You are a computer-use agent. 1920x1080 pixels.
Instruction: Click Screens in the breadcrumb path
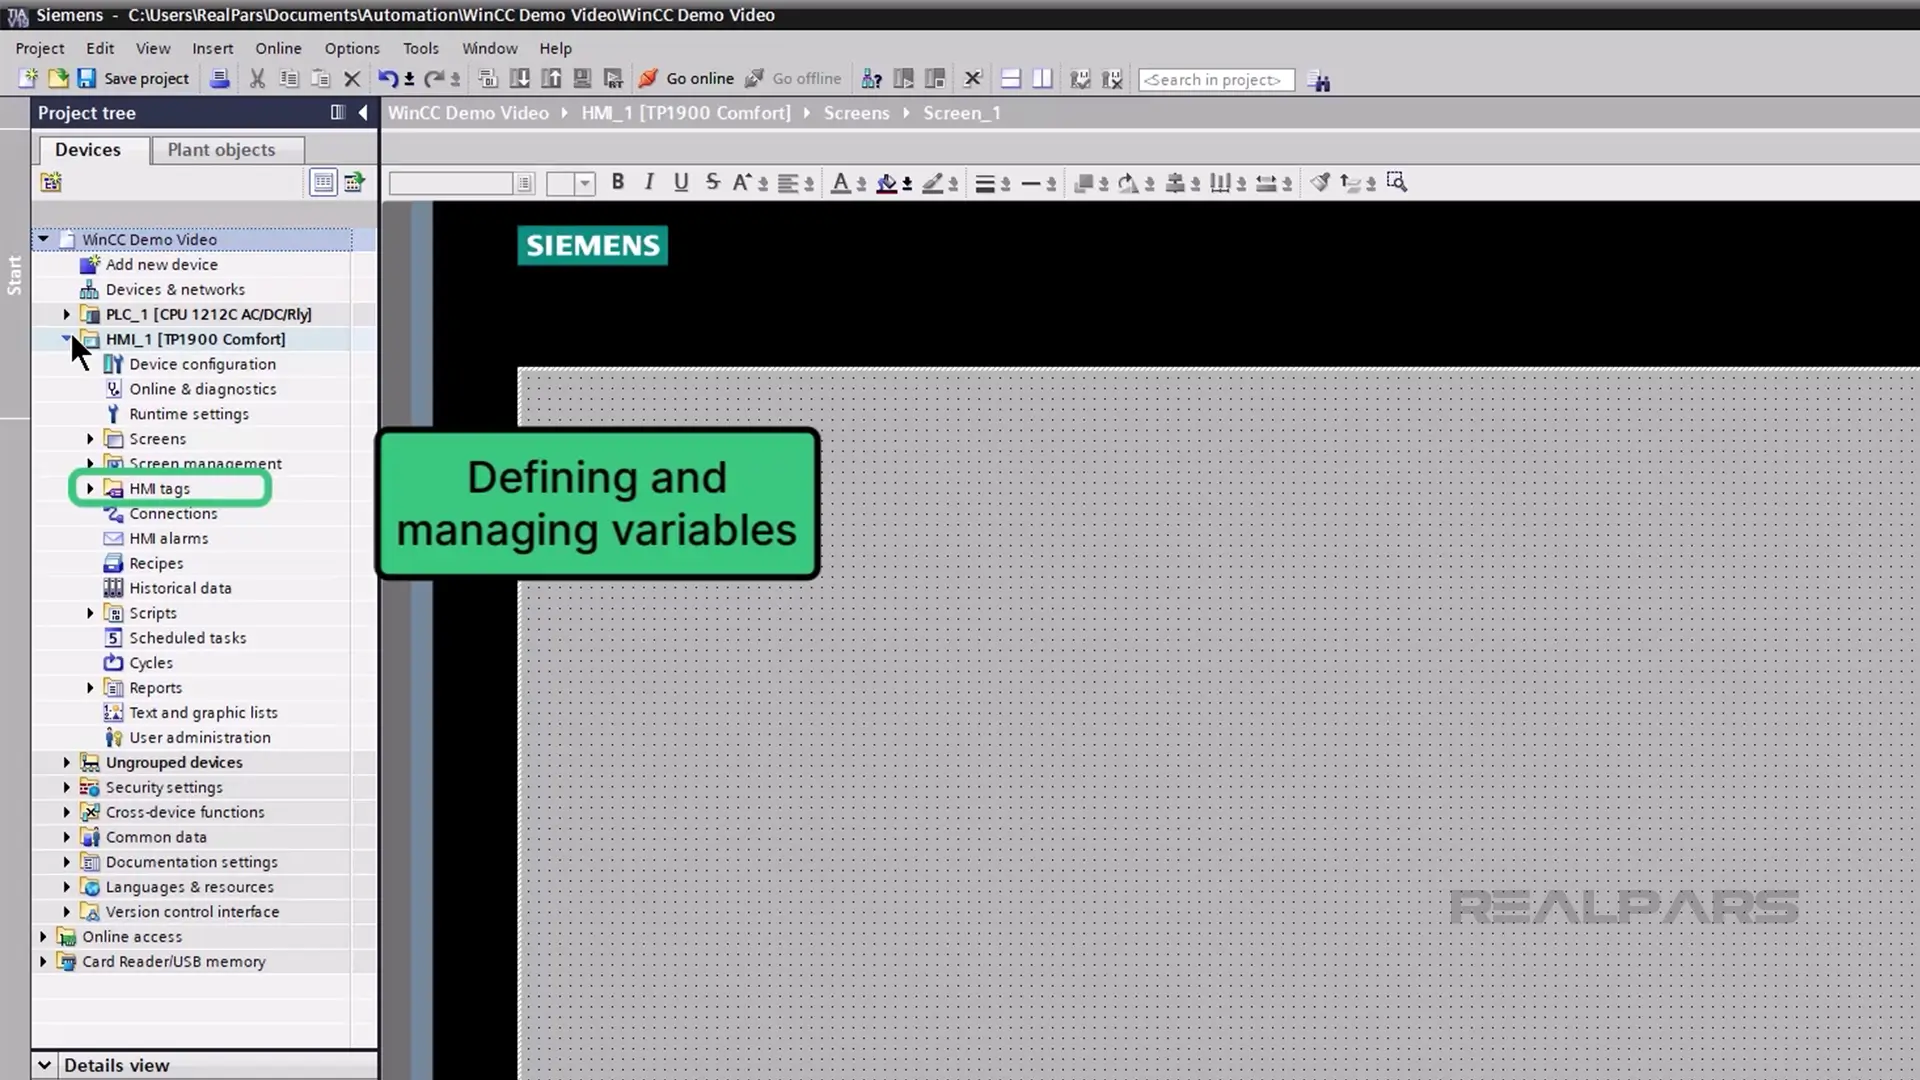click(856, 113)
